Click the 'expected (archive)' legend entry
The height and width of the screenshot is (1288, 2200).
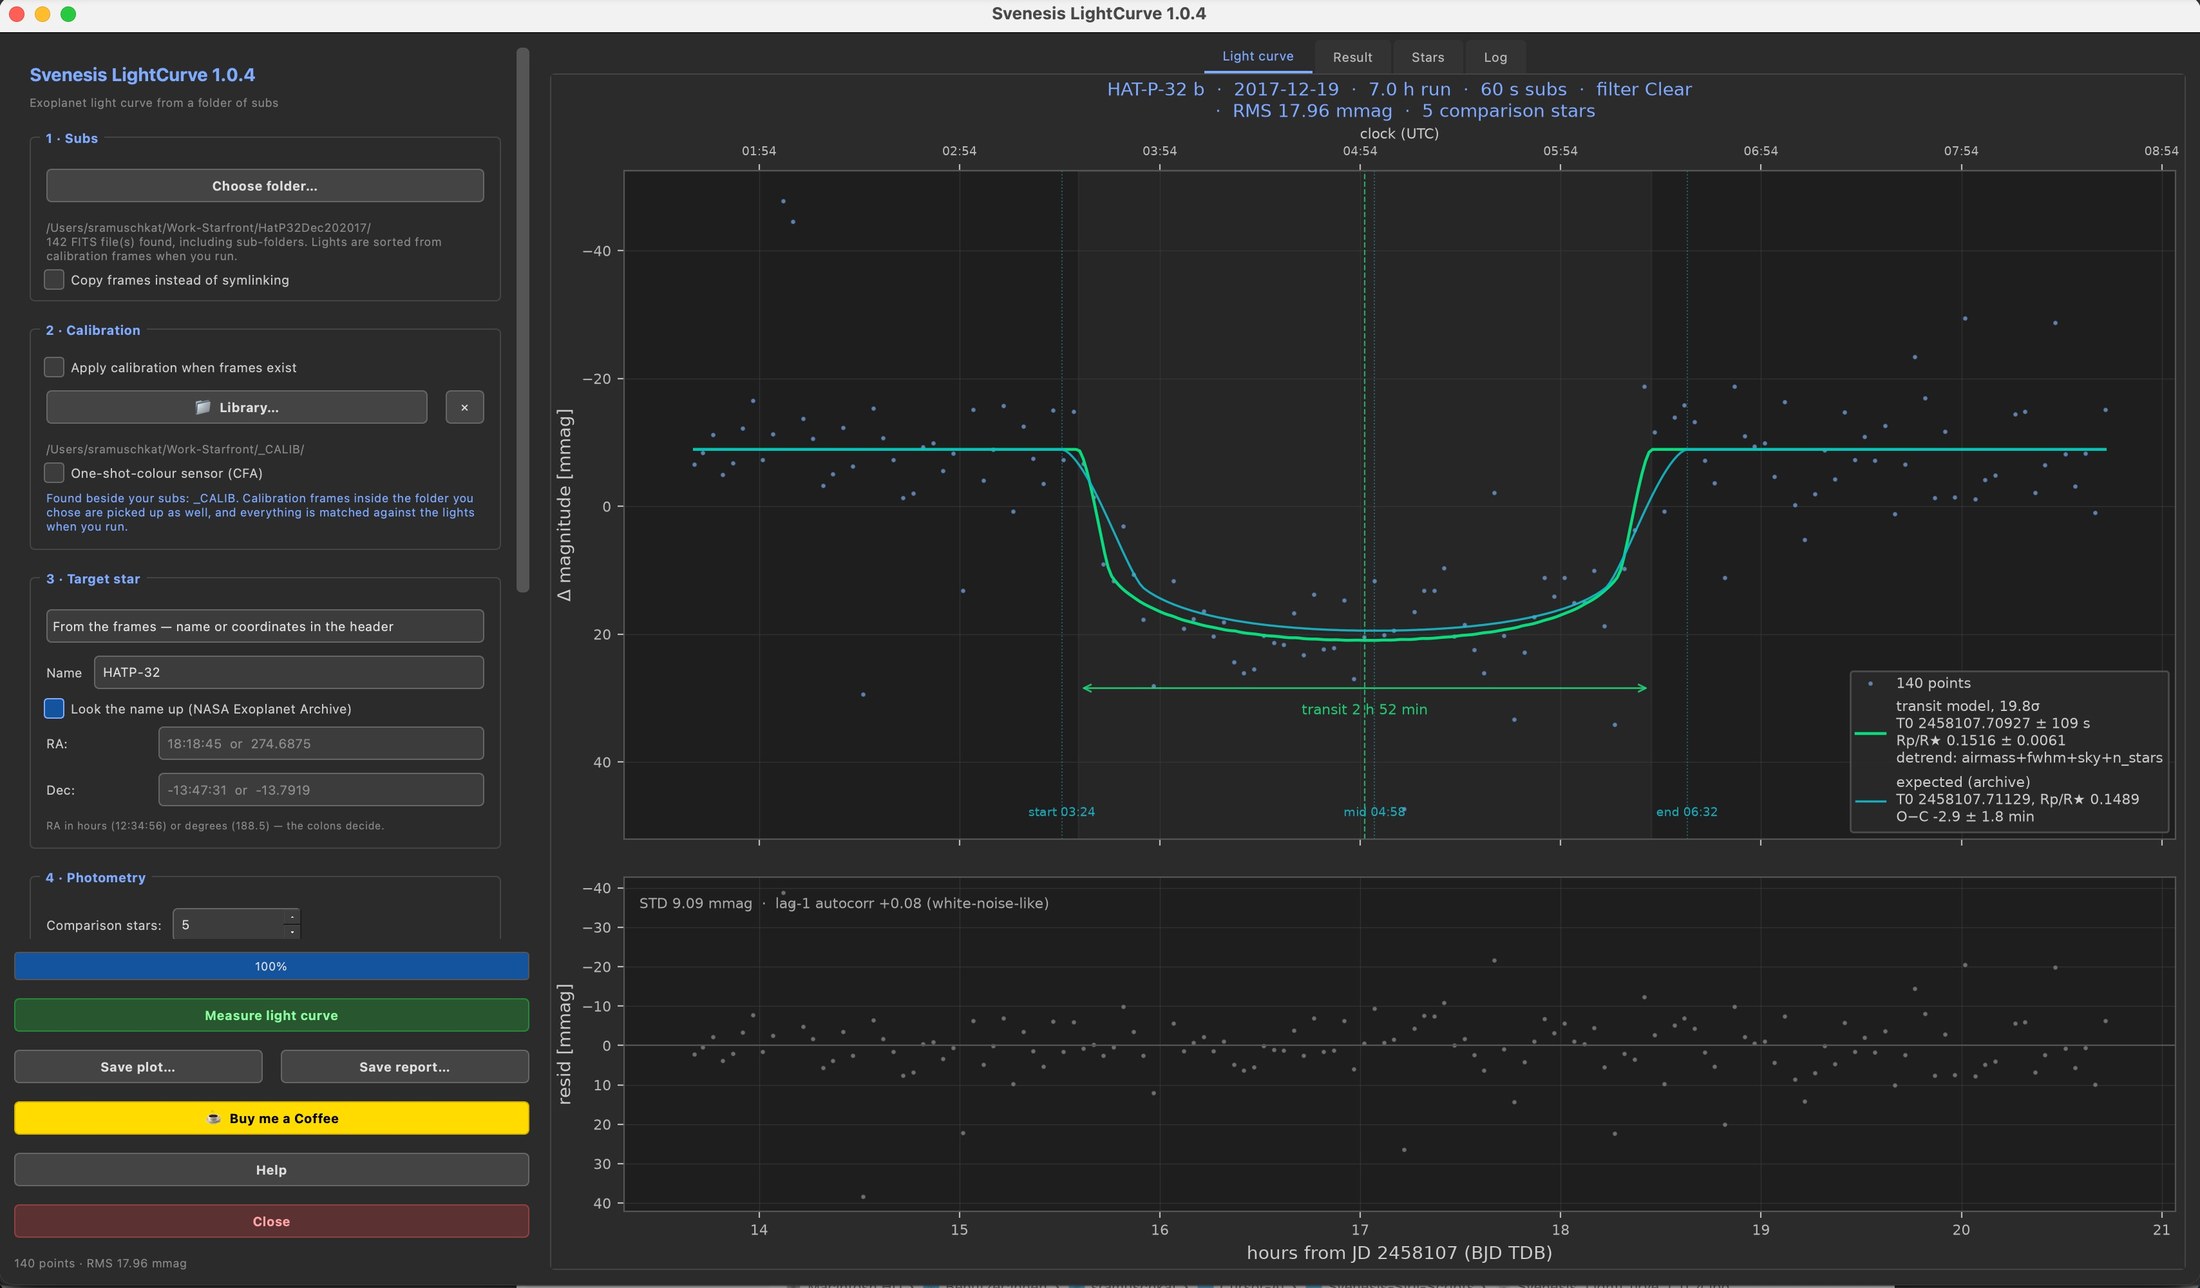click(x=1963, y=782)
